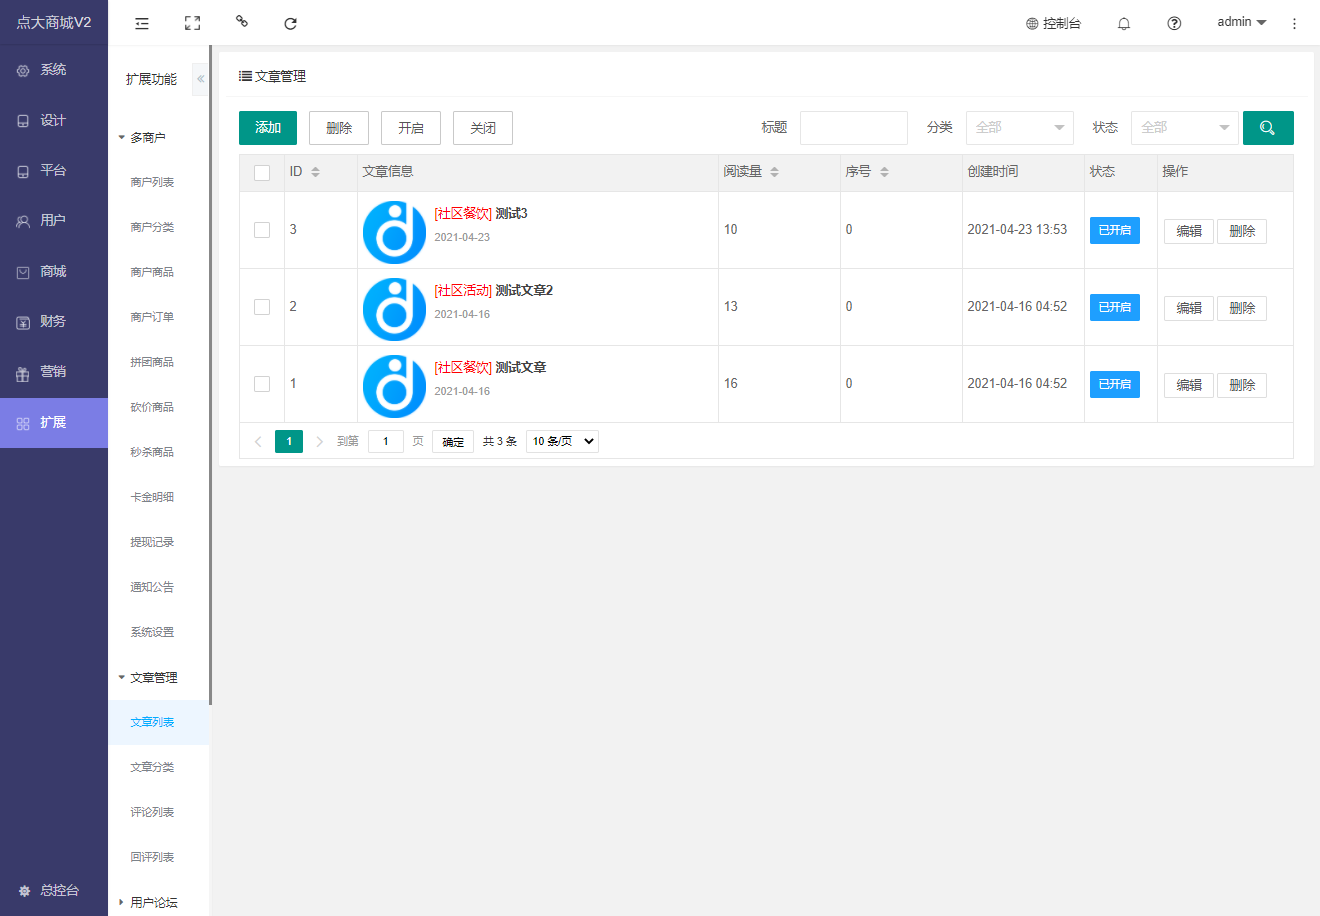Go to 商城 in the main sidebar
1320x916 pixels.
[53, 271]
